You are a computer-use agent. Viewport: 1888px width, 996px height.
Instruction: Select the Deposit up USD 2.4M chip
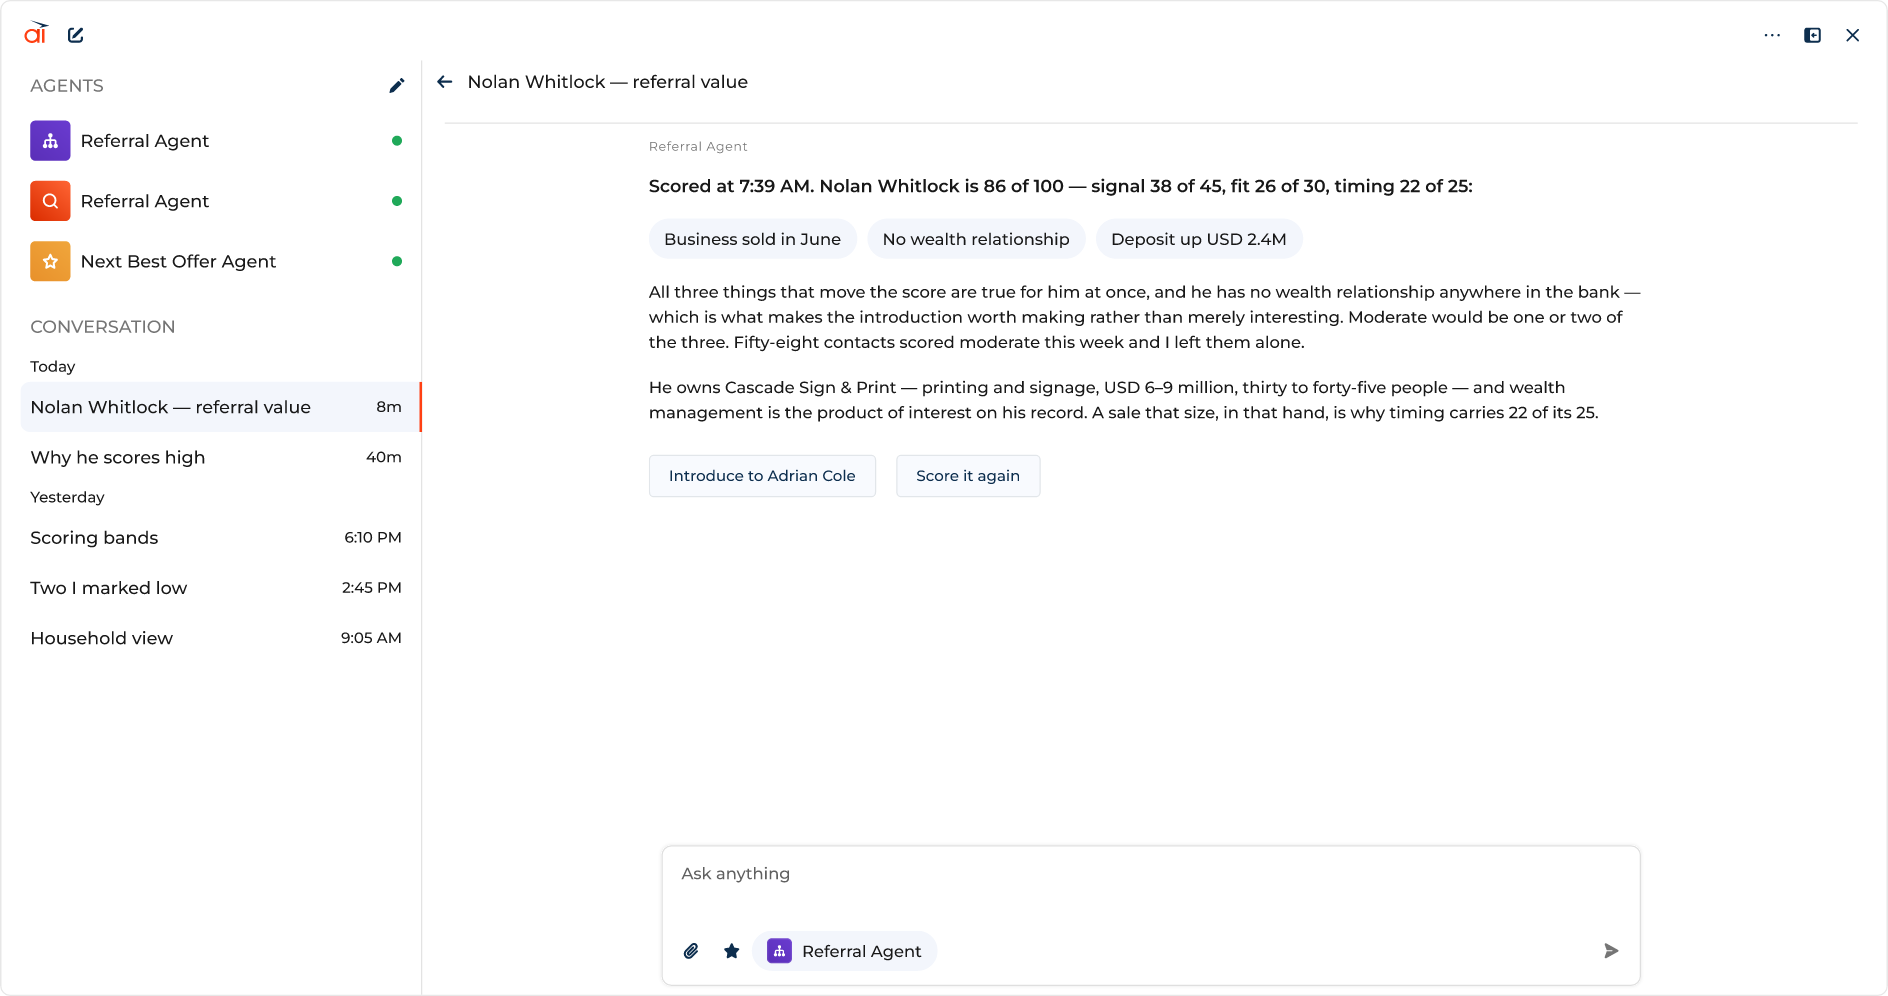[x=1199, y=239]
